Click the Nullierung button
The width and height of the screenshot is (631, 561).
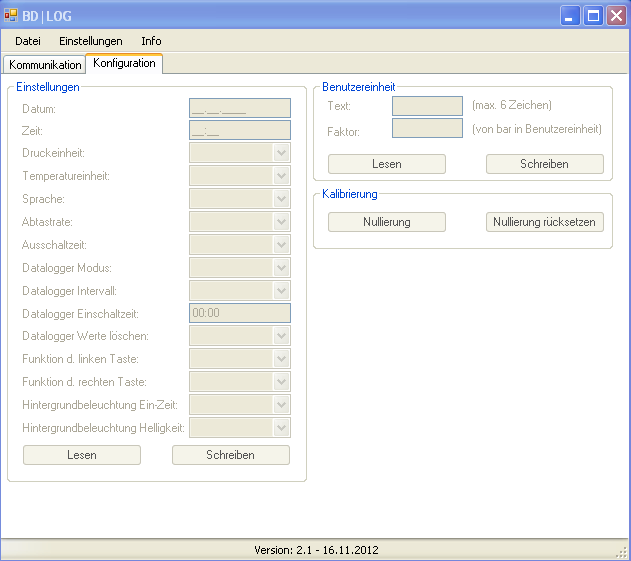[x=387, y=222]
